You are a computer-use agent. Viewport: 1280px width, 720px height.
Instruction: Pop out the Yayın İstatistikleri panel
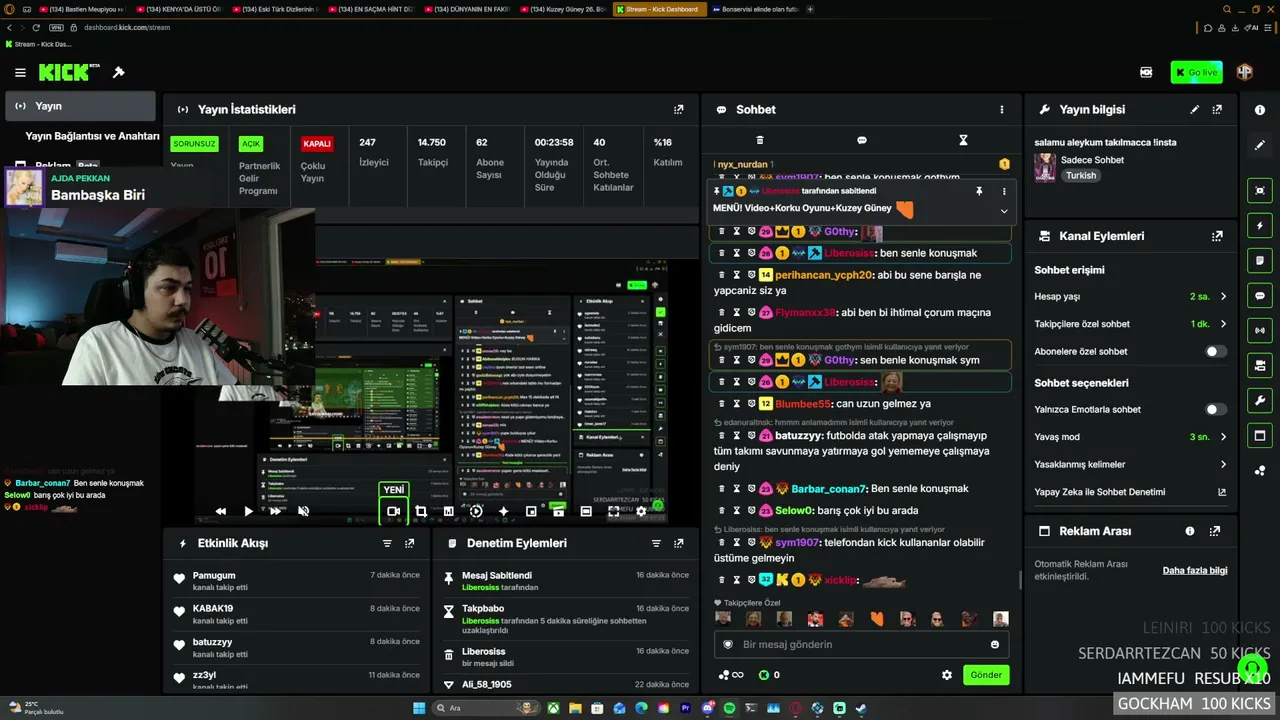[679, 109]
